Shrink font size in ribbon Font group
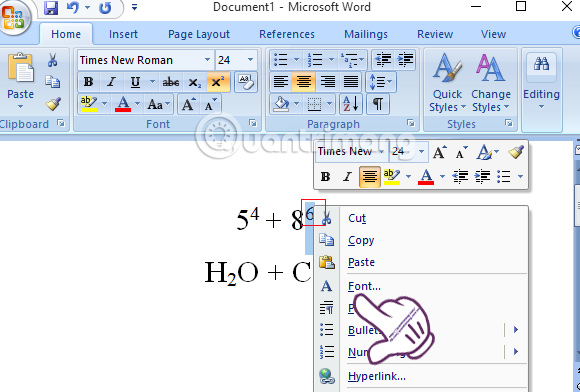The image size is (580, 392). pyautogui.click(x=211, y=104)
